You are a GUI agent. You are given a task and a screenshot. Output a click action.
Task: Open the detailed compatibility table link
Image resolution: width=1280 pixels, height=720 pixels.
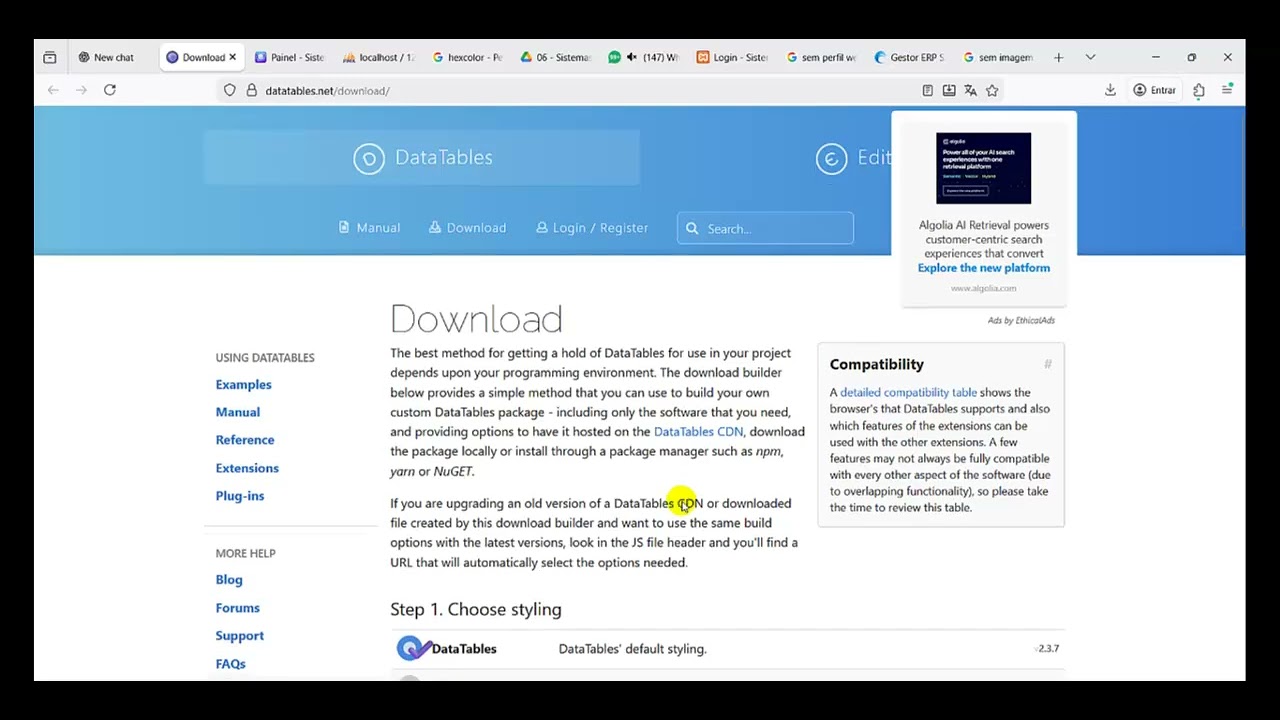pos(908,393)
